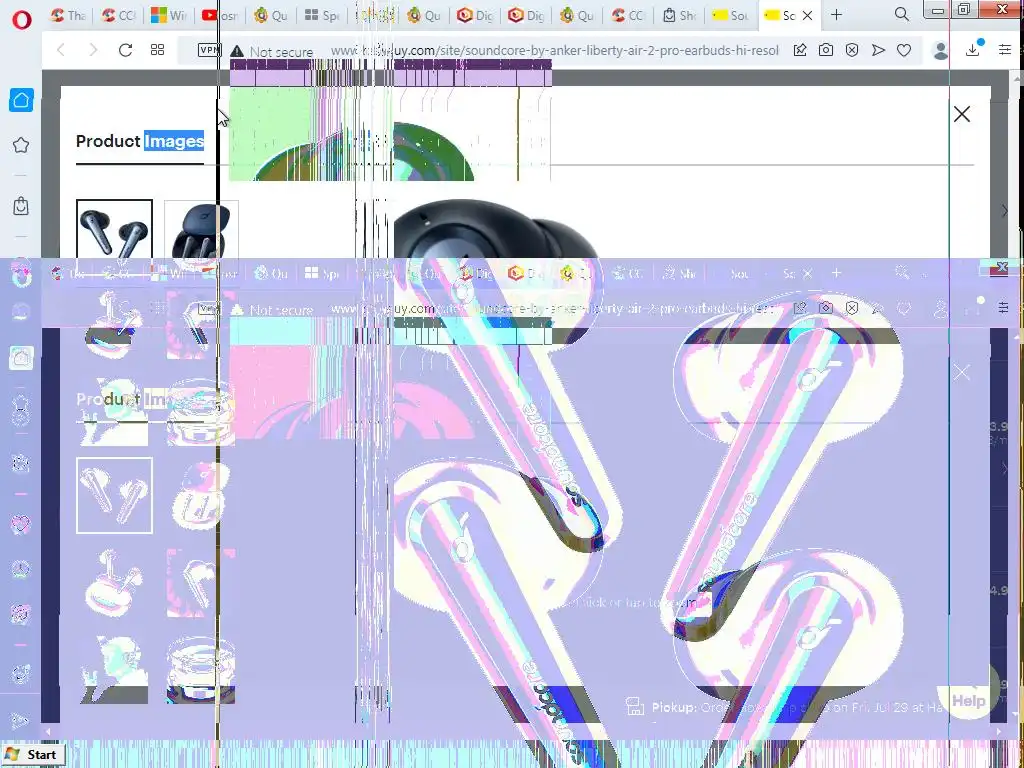The height and width of the screenshot is (768, 1024).
Task: Go forward using the forward arrow
Action: 93,50
